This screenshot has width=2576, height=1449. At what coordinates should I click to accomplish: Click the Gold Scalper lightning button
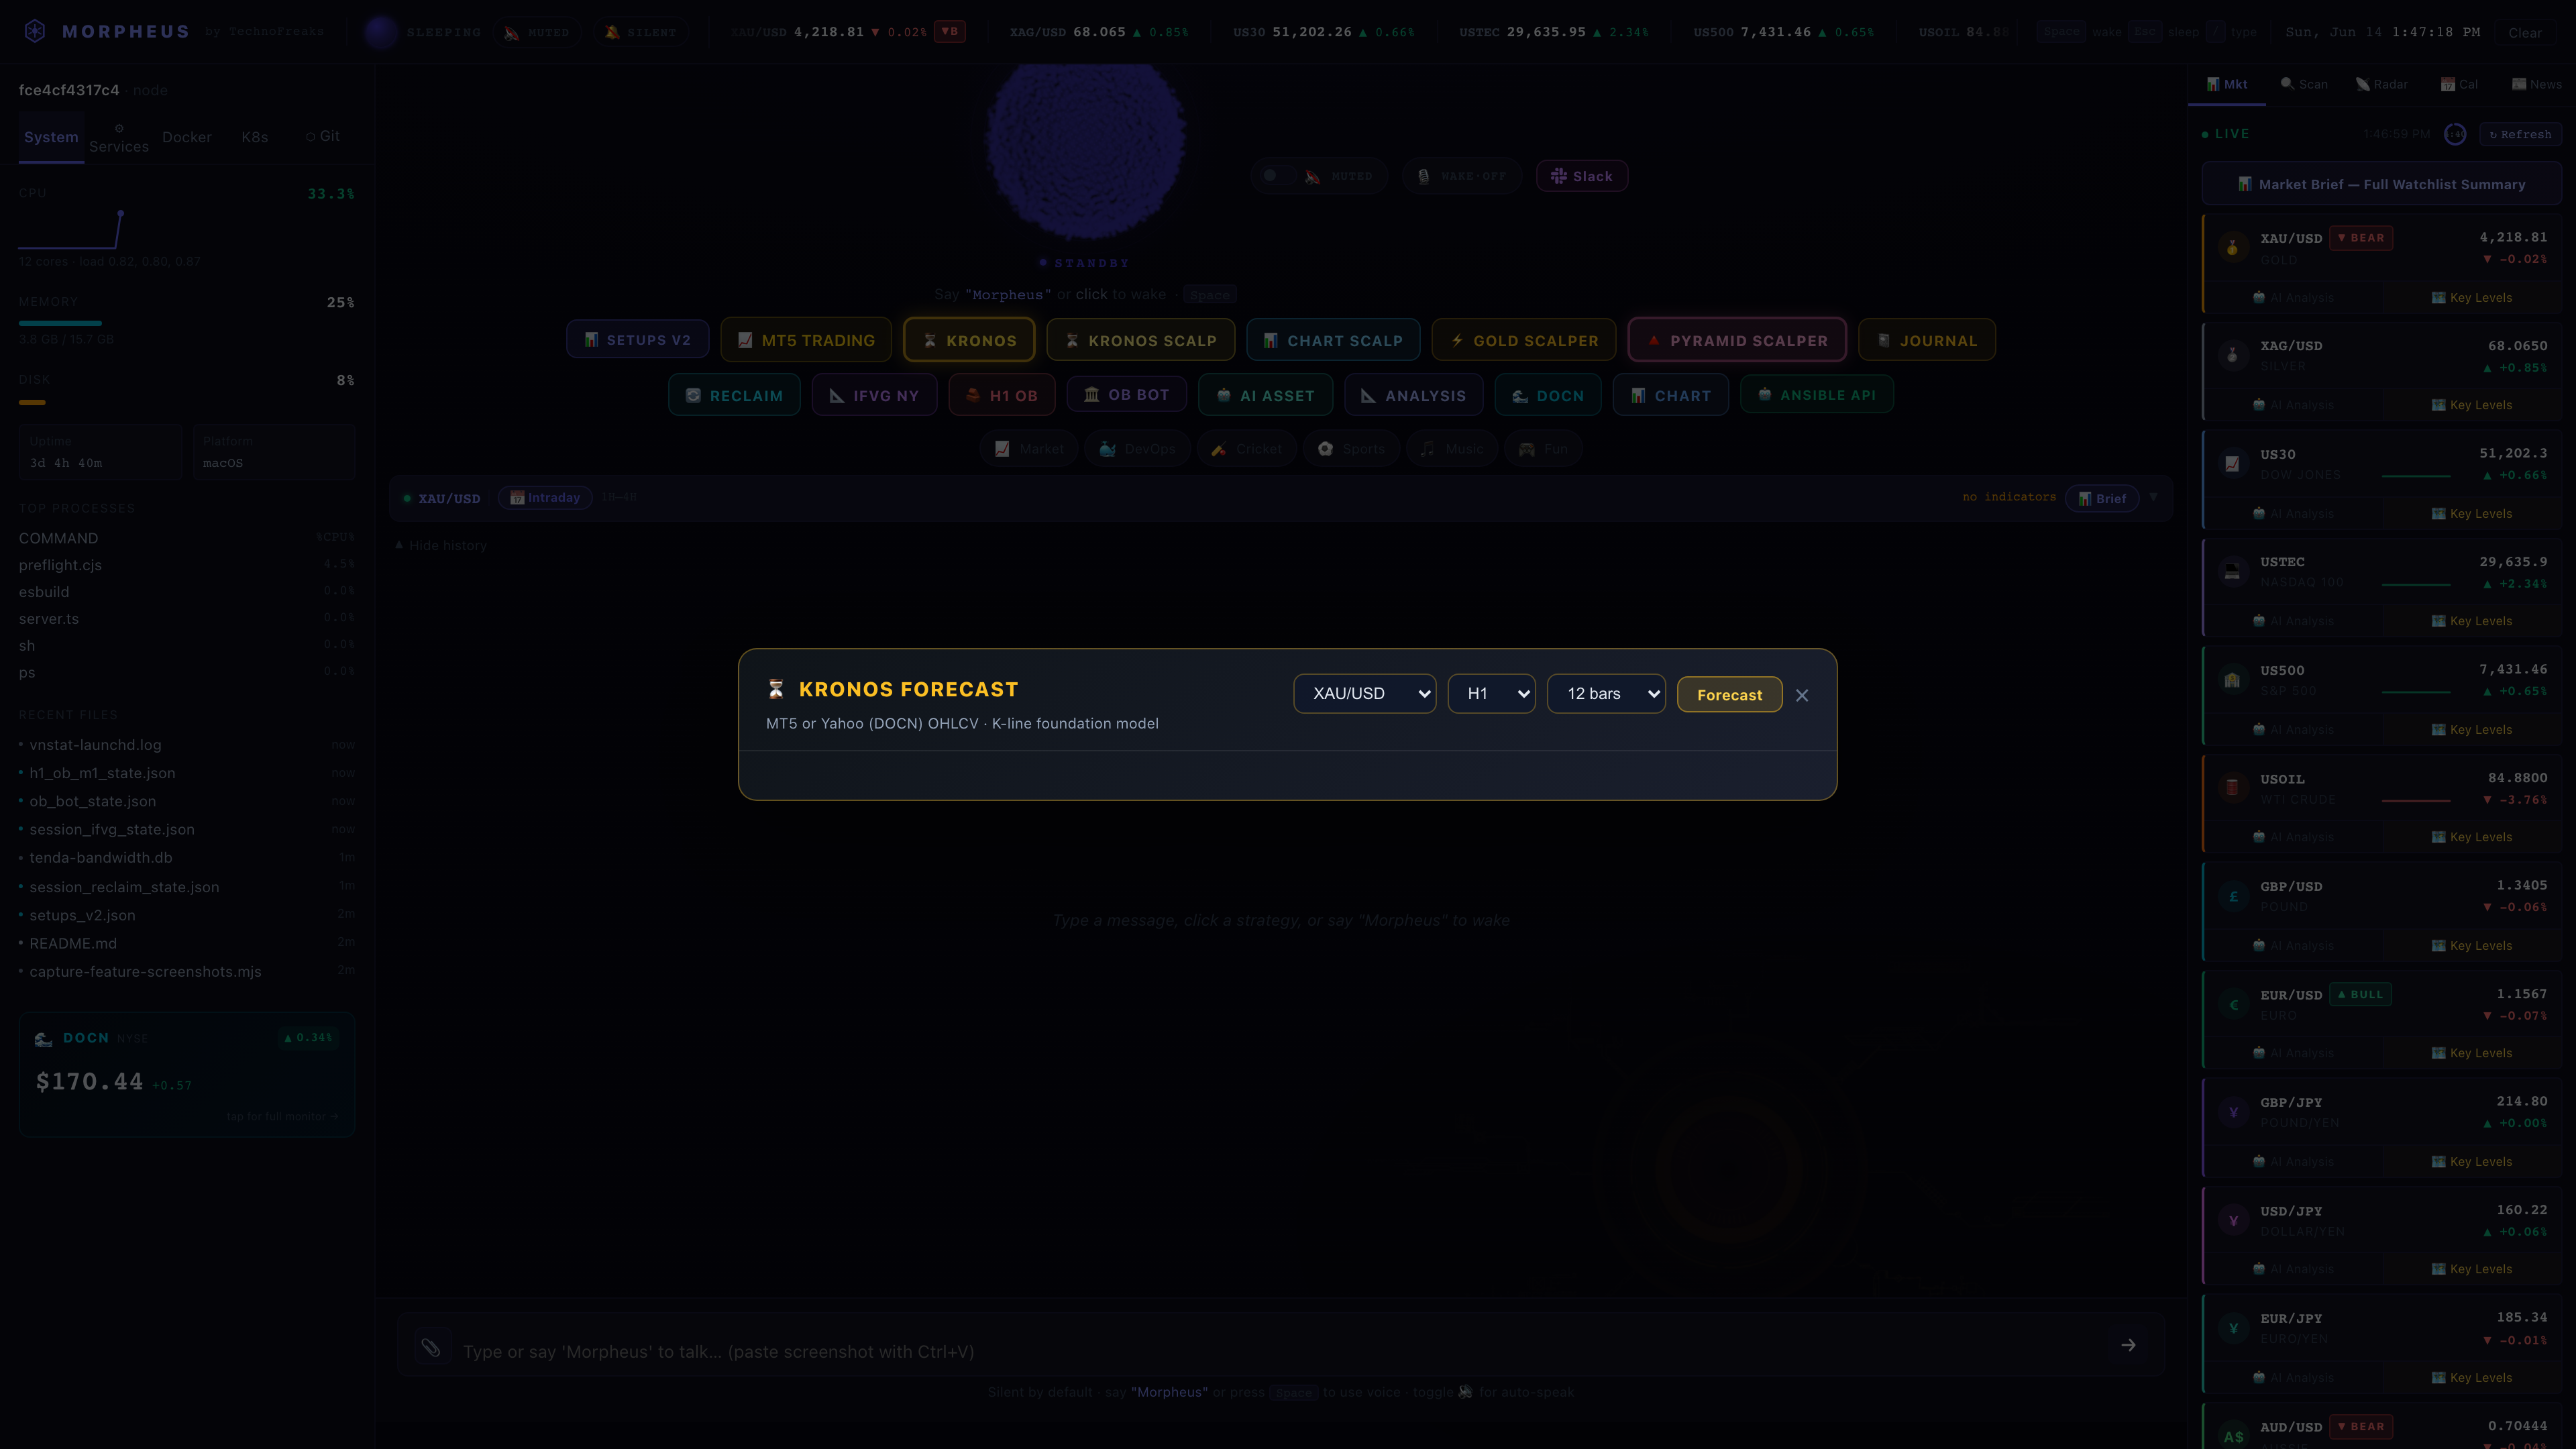1524,340
